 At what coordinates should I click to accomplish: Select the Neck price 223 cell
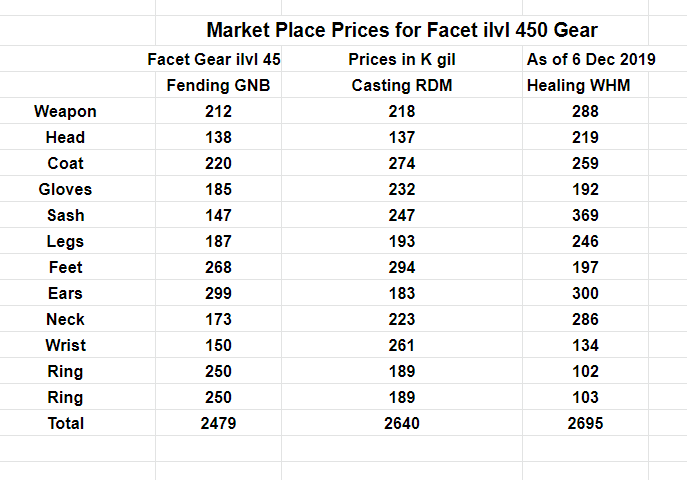point(402,320)
